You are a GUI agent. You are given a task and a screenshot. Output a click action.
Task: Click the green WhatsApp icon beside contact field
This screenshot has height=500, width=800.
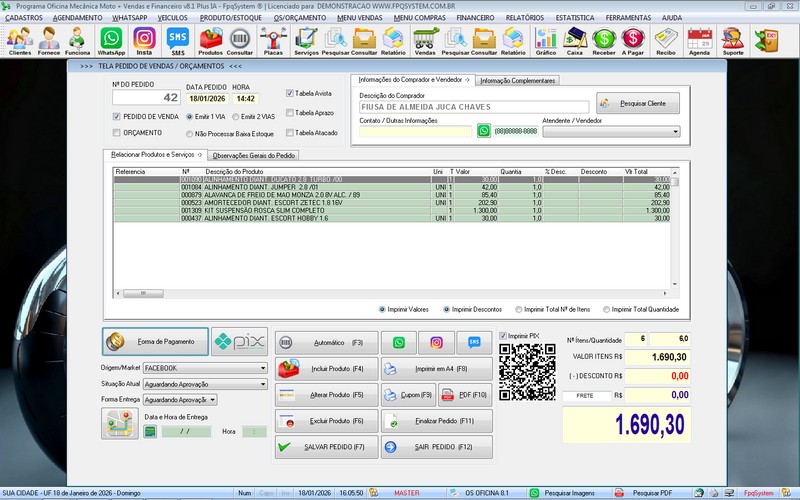484,131
